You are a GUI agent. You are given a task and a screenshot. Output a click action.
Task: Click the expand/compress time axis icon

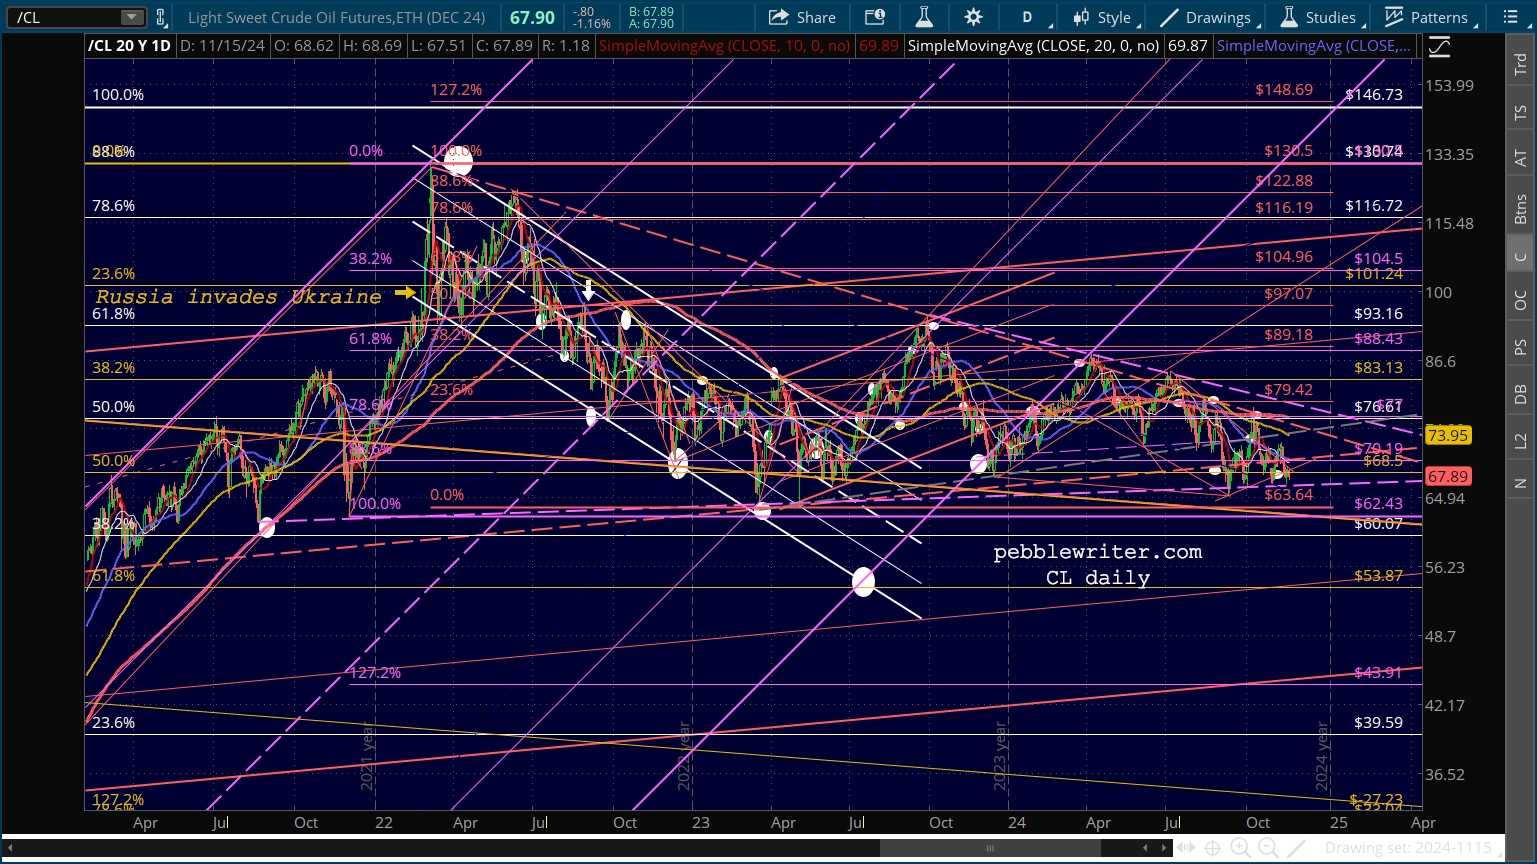click(1186, 848)
